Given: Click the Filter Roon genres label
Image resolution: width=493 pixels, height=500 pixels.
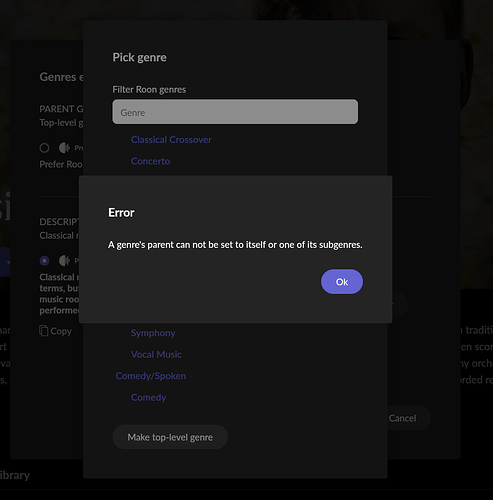Looking at the screenshot, I should [x=149, y=90].
